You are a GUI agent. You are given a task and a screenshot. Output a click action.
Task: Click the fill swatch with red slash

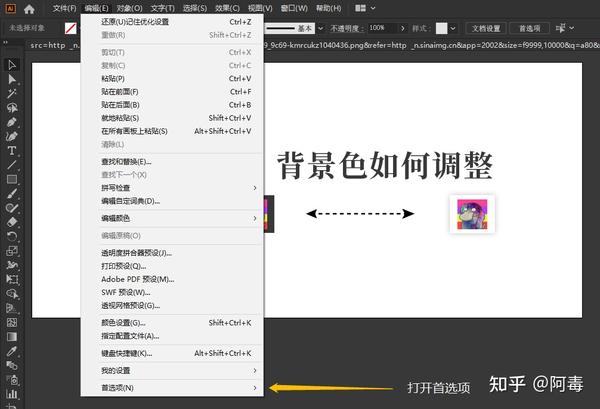point(70,28)
